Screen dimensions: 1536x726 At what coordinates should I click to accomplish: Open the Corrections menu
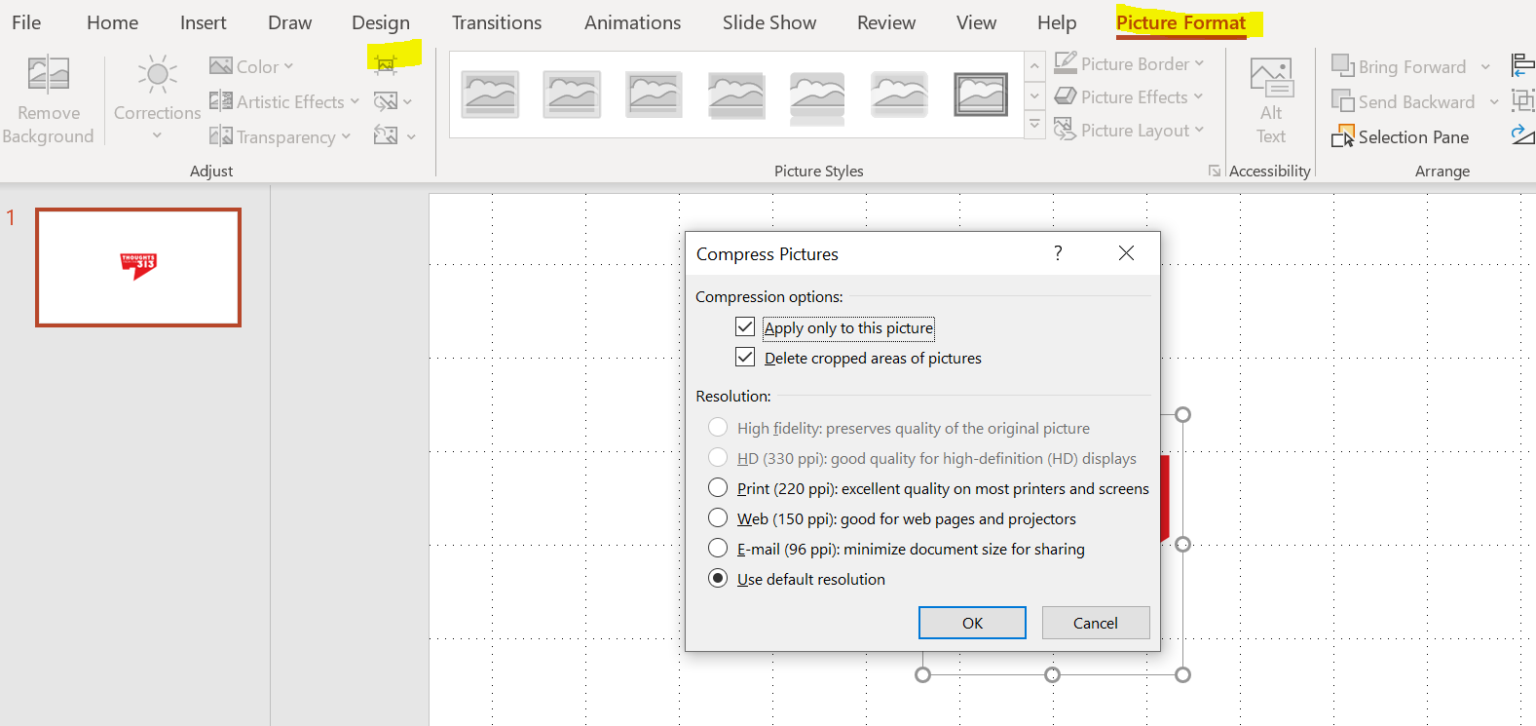click(157, 100)
